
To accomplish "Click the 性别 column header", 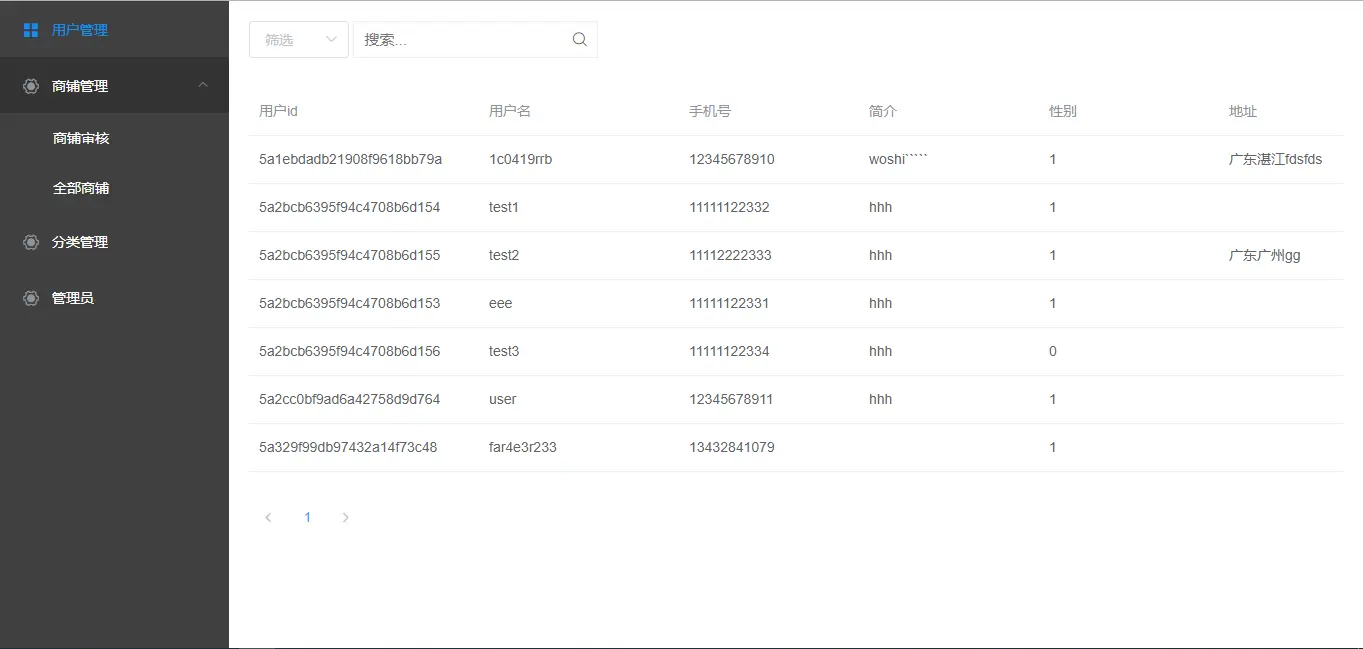I will [1063, 111].
